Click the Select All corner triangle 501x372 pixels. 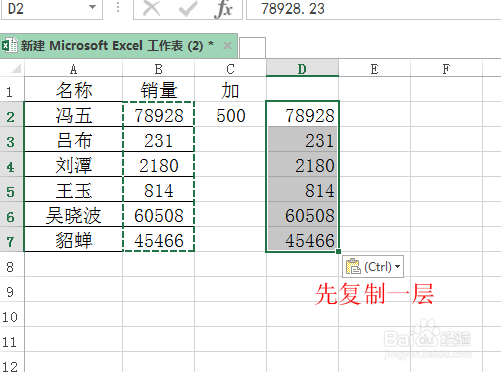[16, 68]
